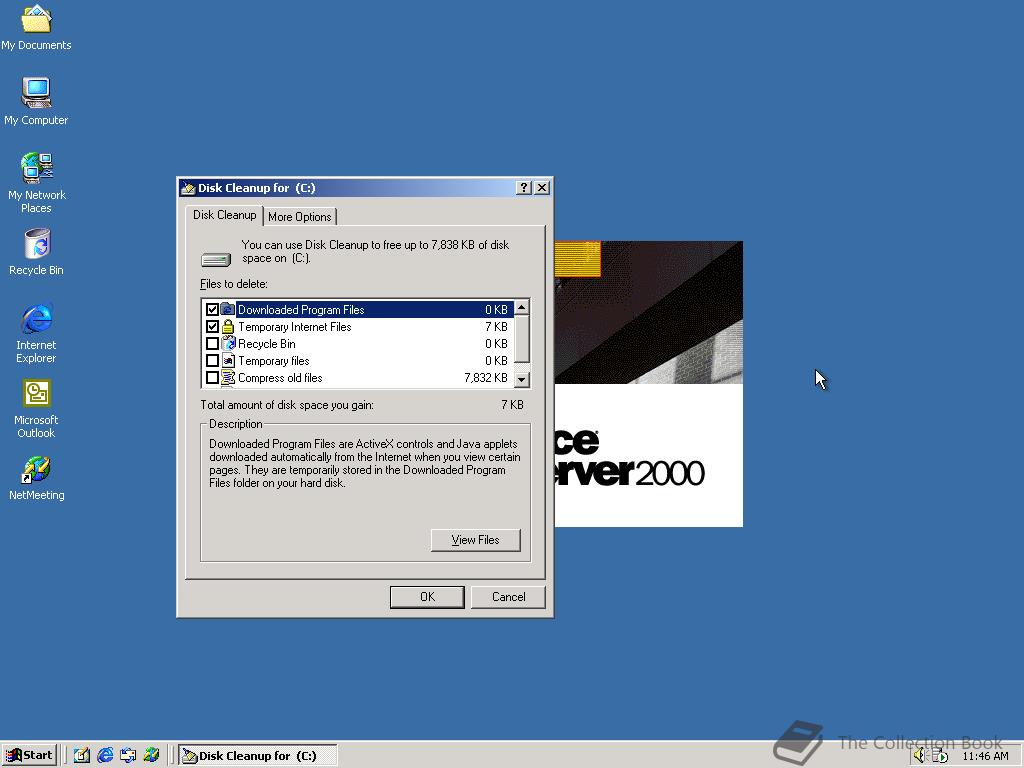
Task: Click the Temporary files list icon
Action: (227, 360)
